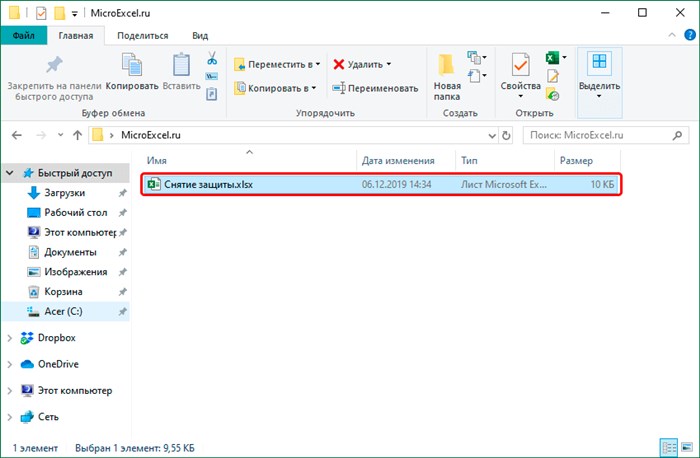
Task: Open Quick Access Toolbar customize arrow
Action: pos(75,13)
